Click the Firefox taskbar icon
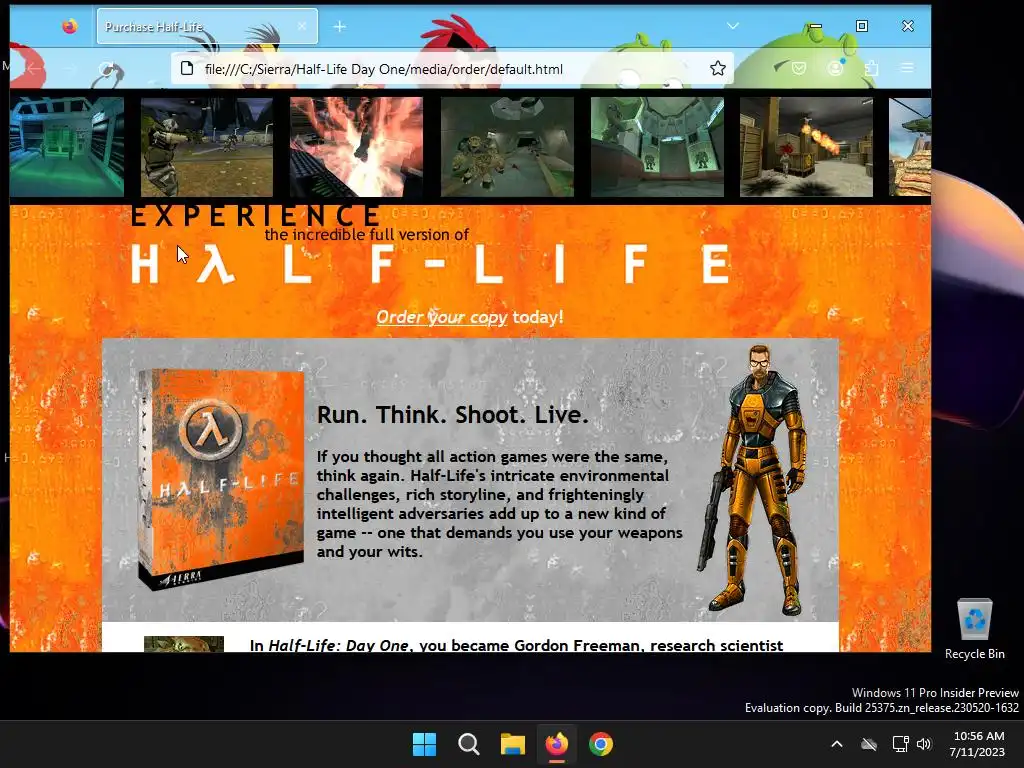Image resolution: width=1024 pixels, height=768 pixels. (556, 744)
